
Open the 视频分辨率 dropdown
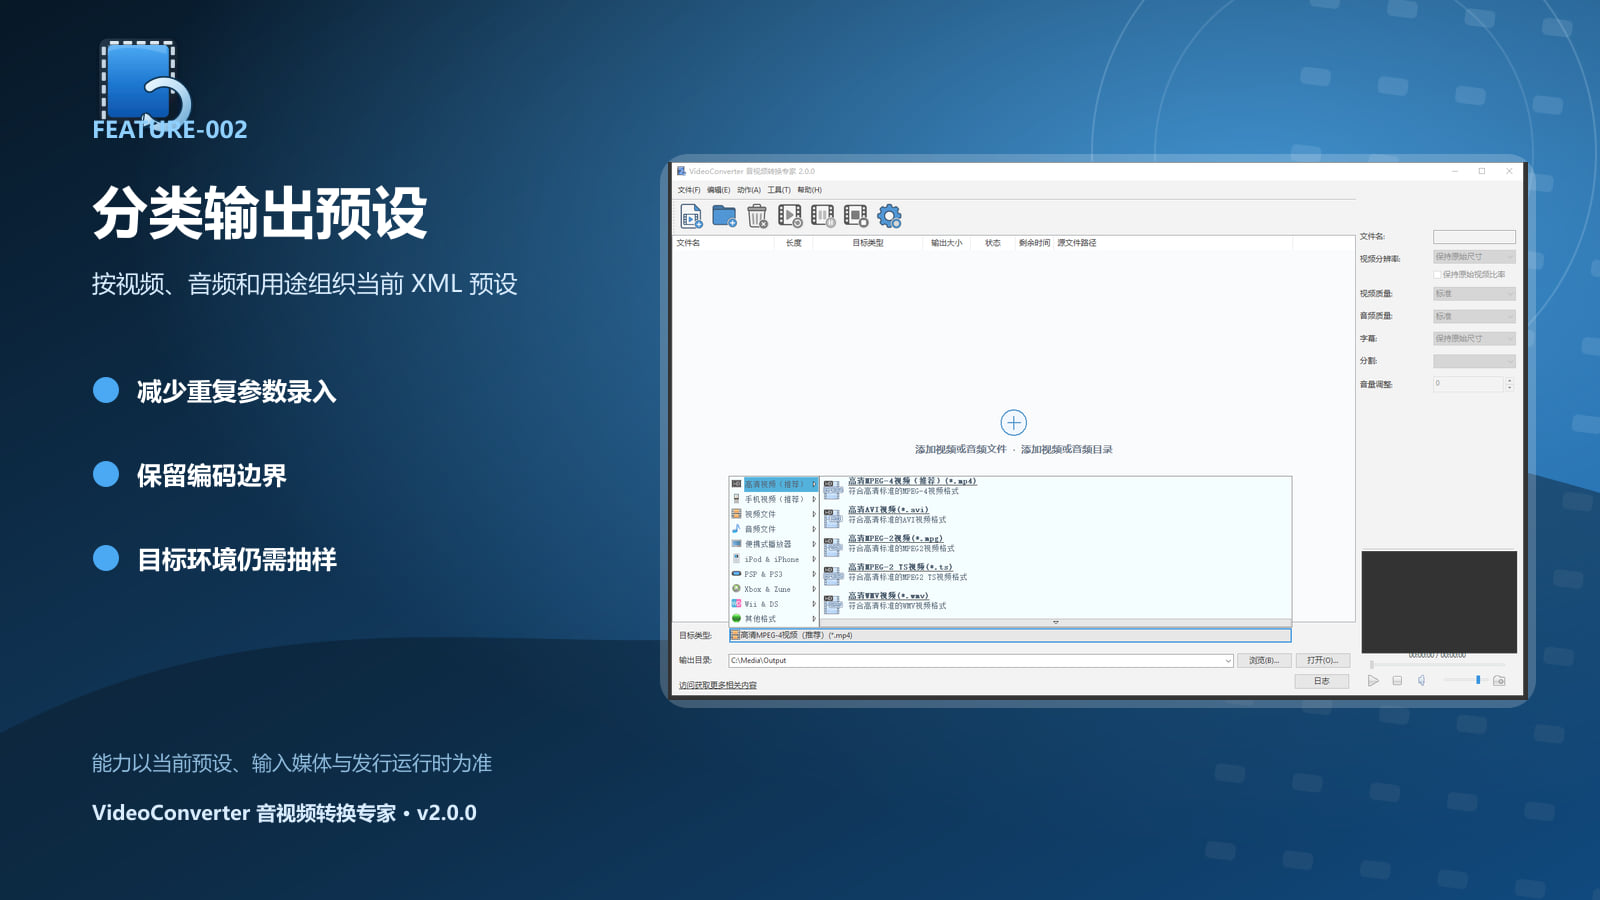tap(1474, 257)
